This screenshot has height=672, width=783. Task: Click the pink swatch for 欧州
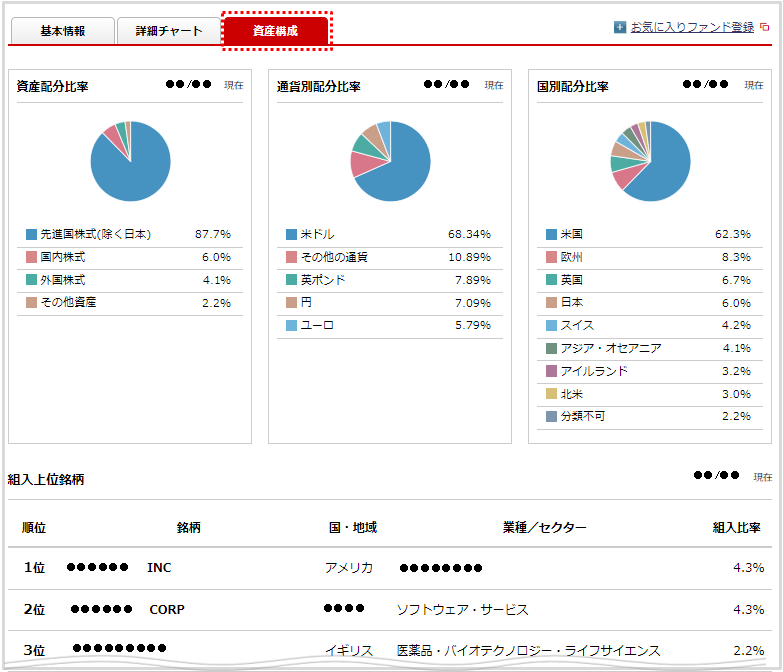coord(551,257)
